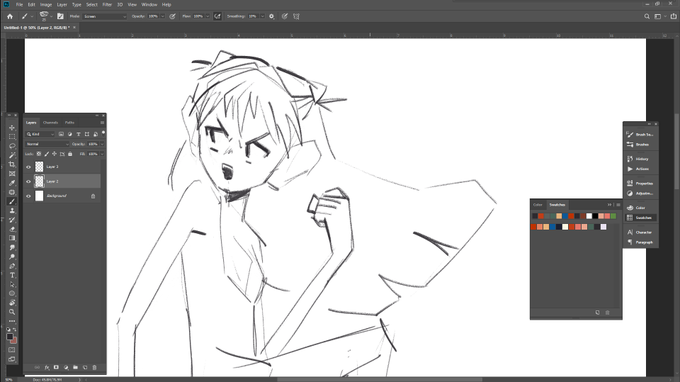Screen dimensions: 680x382
Task: Toggle lock all padlock in Layers panel
Action: click(70, 154)
